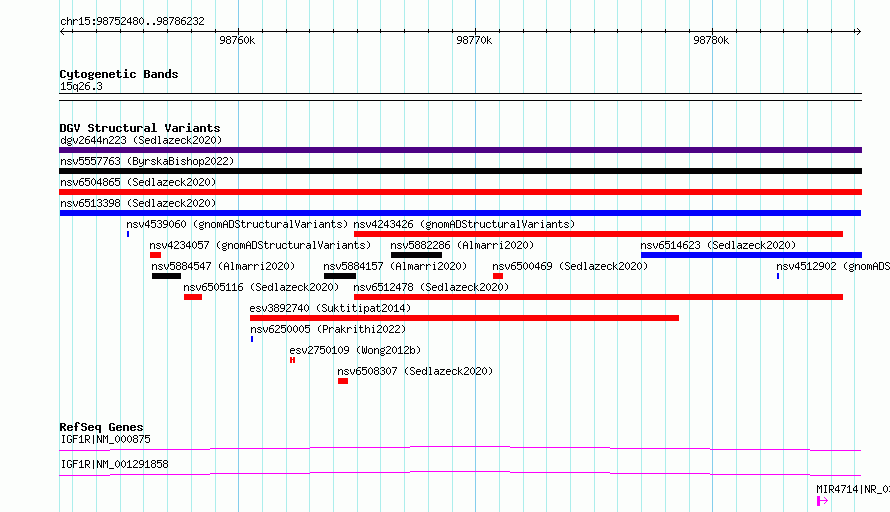Click the nsv6250005 (Prakrithi2022) label
Image resolution: width=890 pixels, height=512 pixels.
328,329
